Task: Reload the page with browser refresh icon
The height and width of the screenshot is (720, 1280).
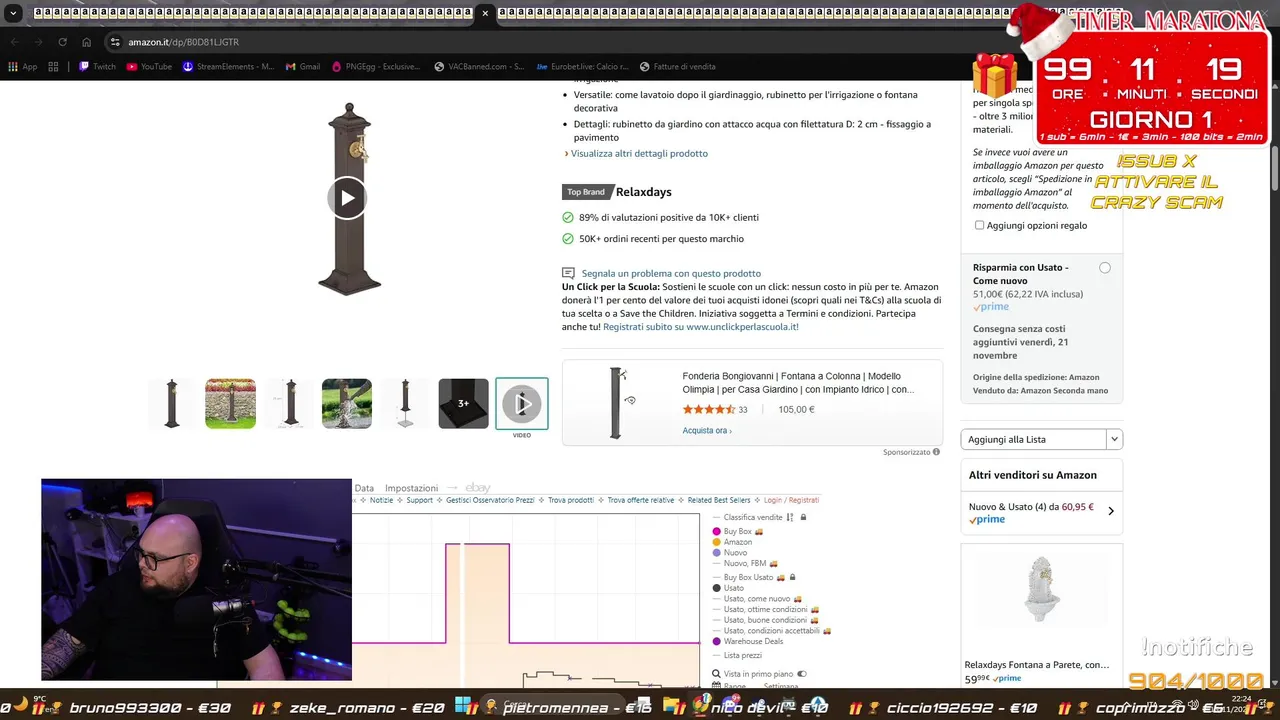Action: point(62,42)
